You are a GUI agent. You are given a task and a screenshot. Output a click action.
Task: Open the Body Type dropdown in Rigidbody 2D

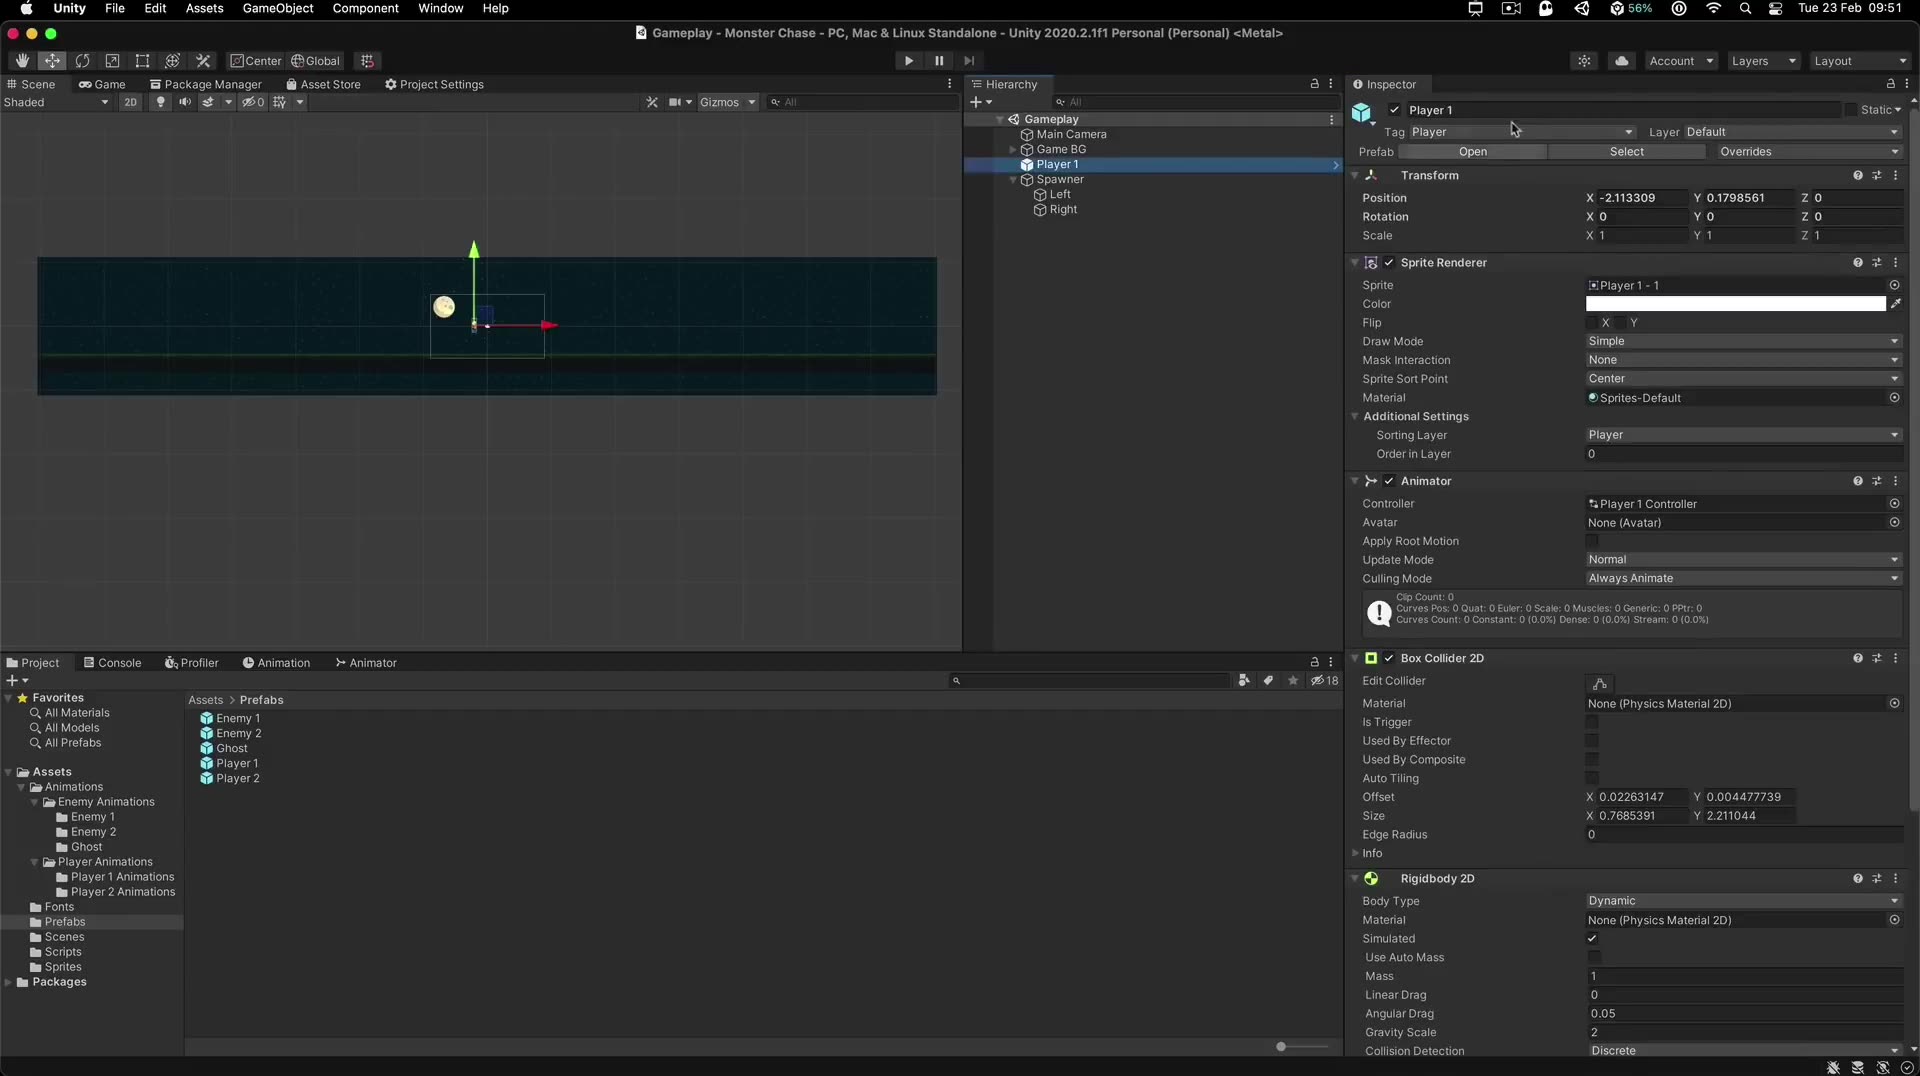(x=1743, y=900)
